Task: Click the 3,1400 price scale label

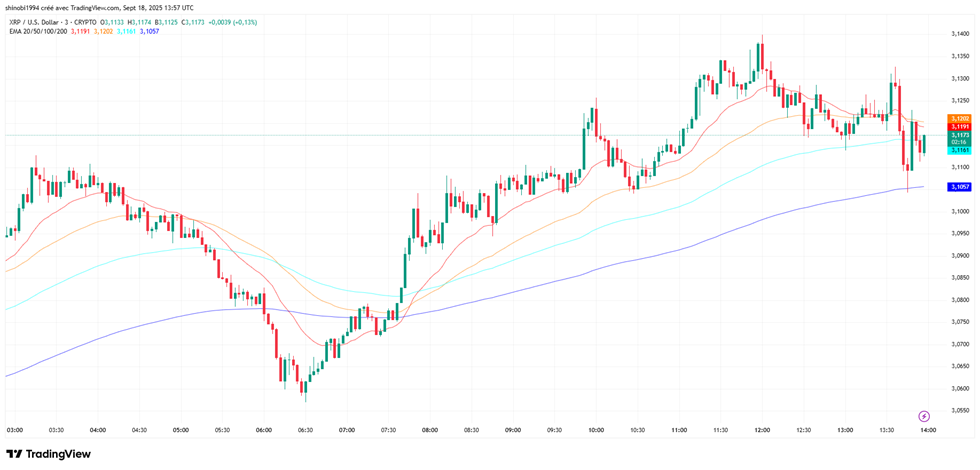Action: [x=959, y=34]
